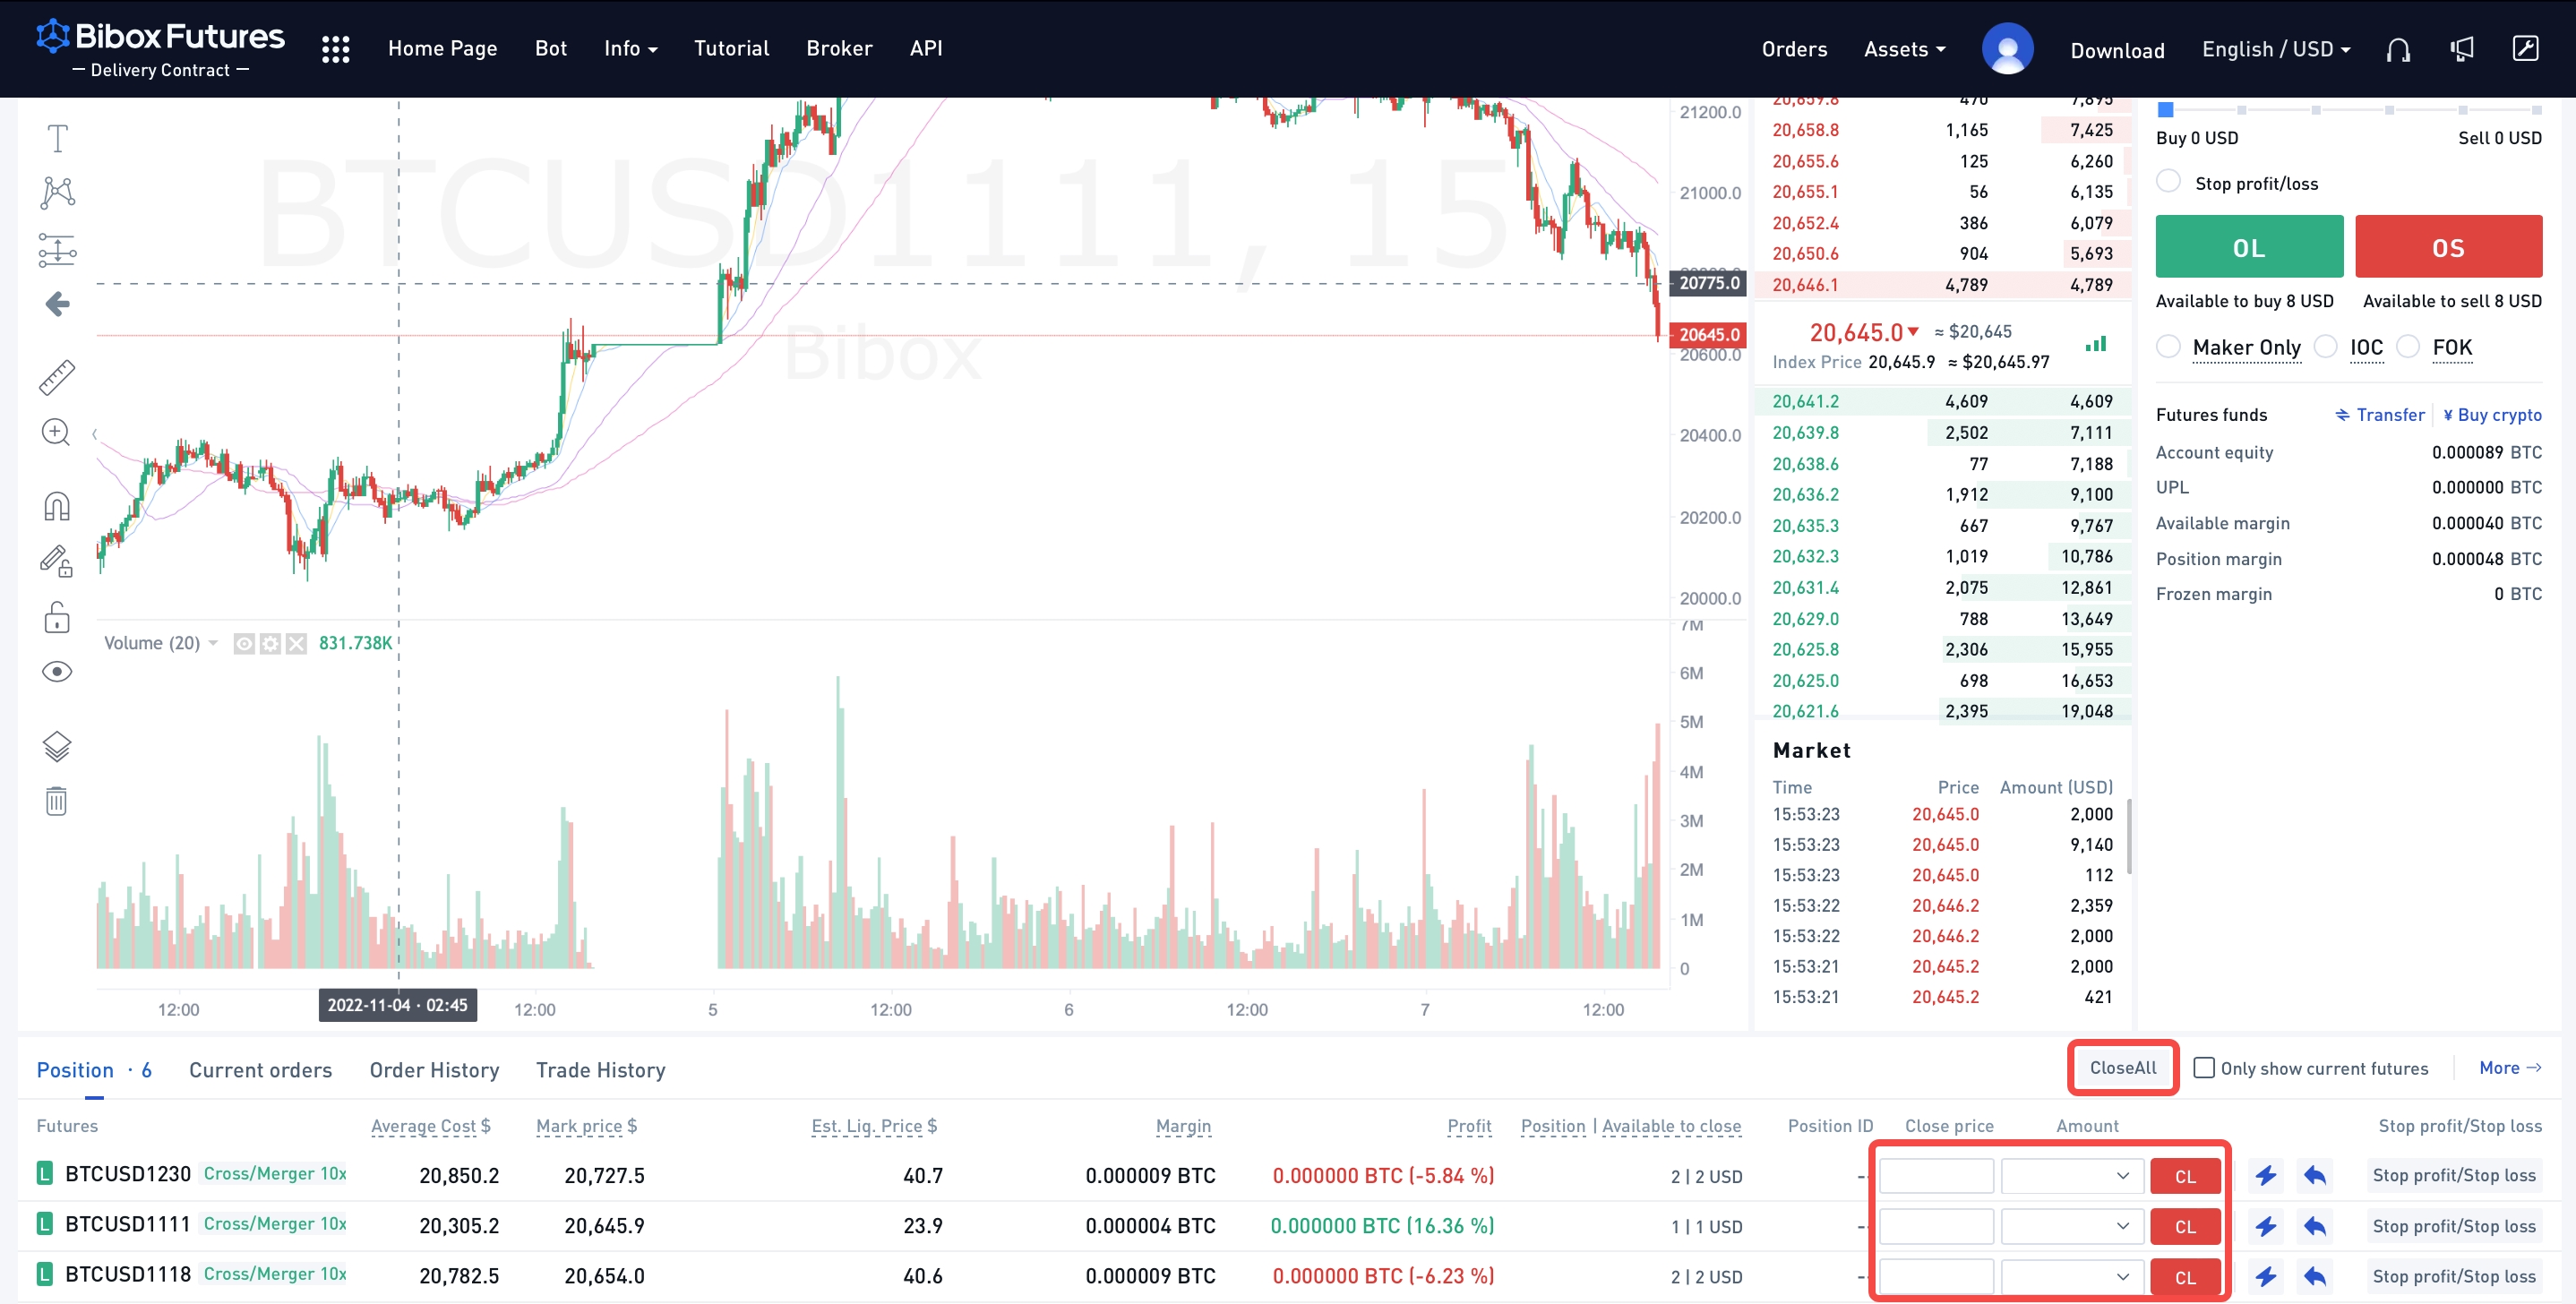Select the Text tool in chart toolbar
This screenshot has height=1304, width=2576.
click(57, 138)
